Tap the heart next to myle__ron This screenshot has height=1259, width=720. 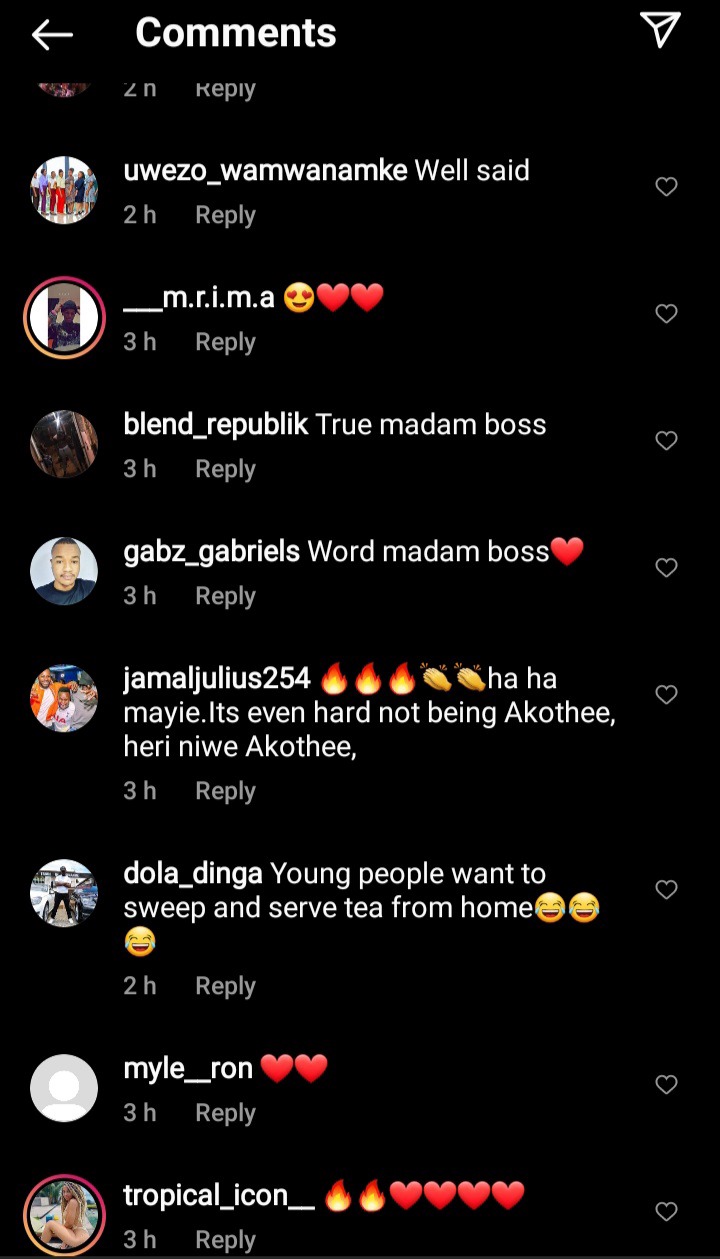[x=666, y=1085]
